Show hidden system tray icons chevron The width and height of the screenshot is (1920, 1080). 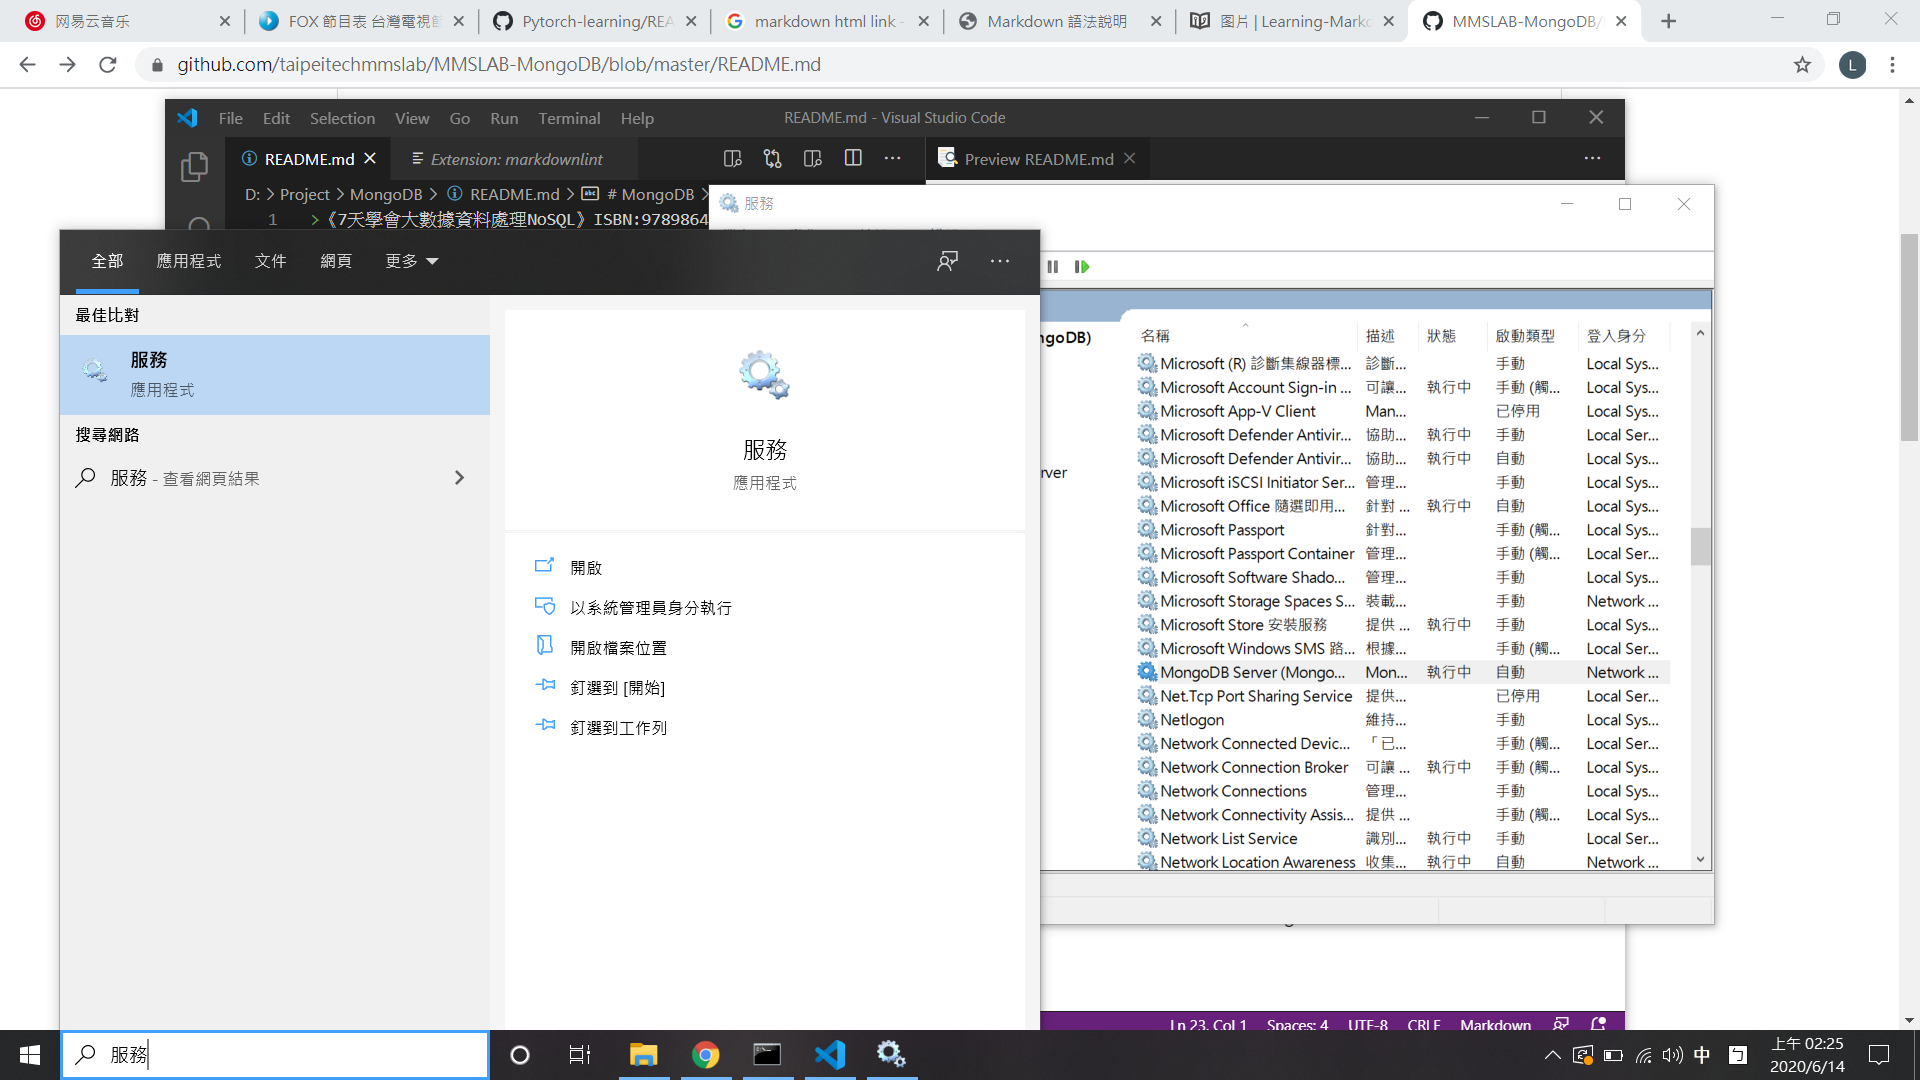point(1552,1055)
